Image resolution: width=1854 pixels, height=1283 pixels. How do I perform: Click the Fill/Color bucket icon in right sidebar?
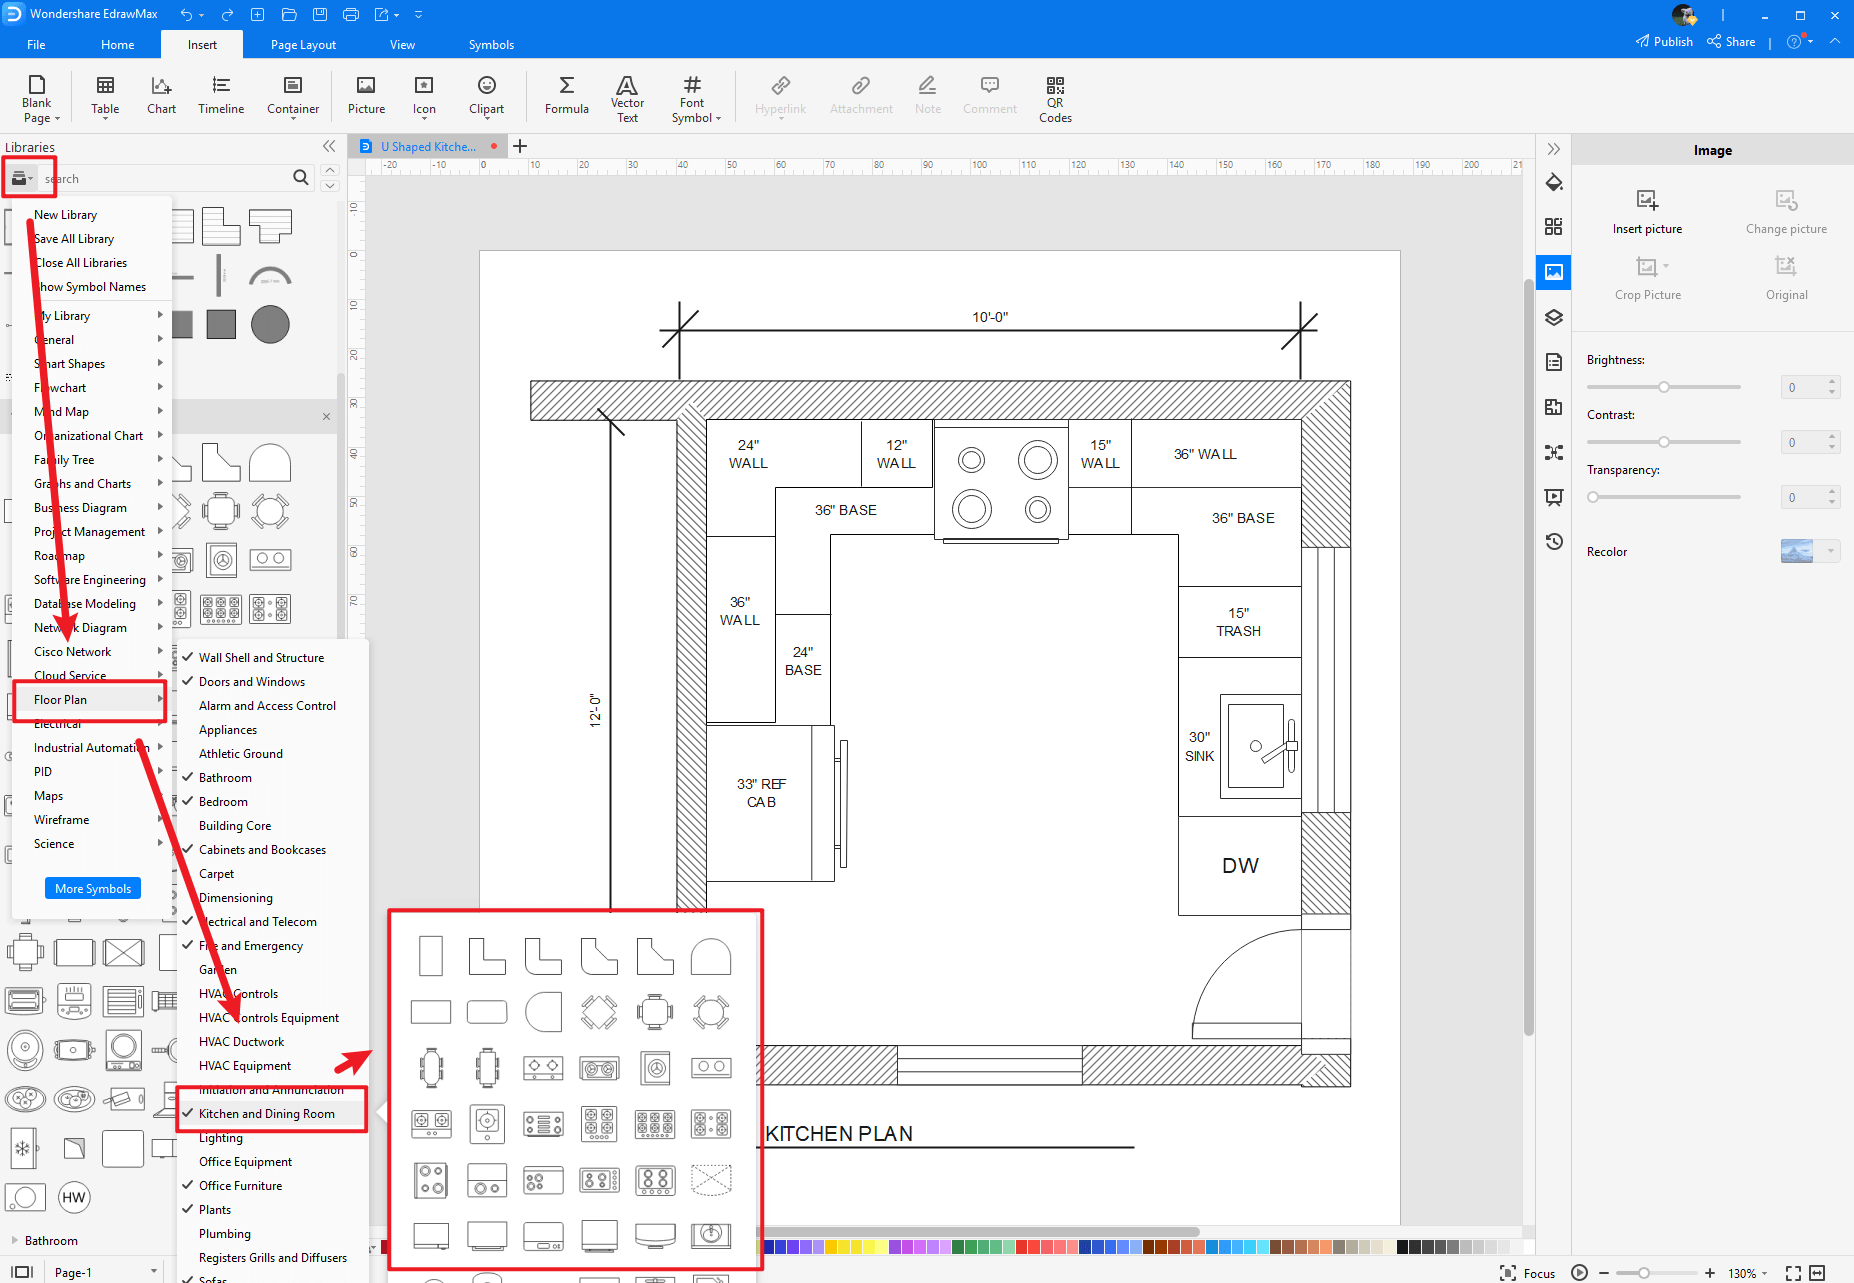(x=1554, y=183)
